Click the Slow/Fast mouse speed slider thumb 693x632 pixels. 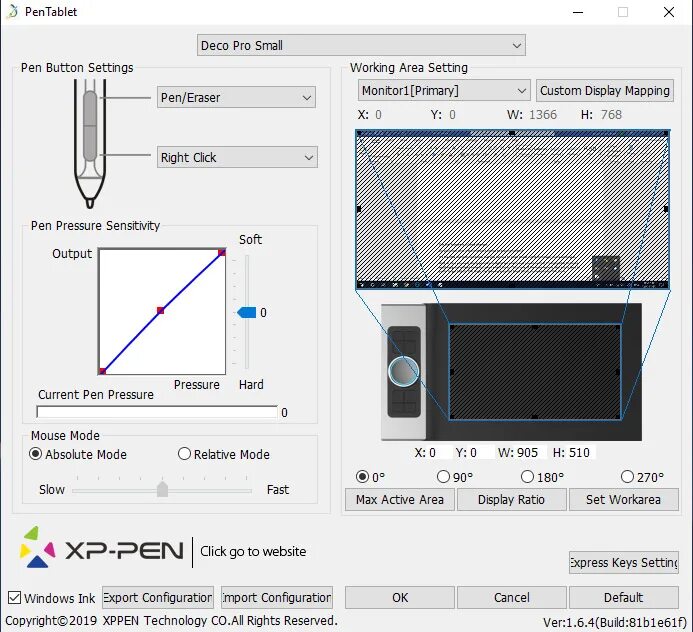(162, 489)
